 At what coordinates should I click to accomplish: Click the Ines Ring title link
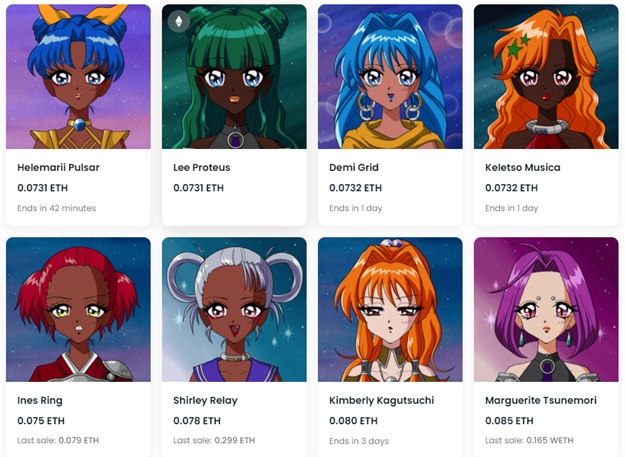40,400
